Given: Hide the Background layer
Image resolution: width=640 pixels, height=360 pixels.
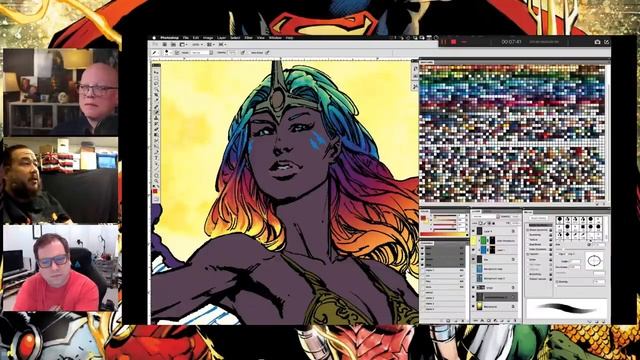Looking at the screenshot, I should (x=474, y=306).
